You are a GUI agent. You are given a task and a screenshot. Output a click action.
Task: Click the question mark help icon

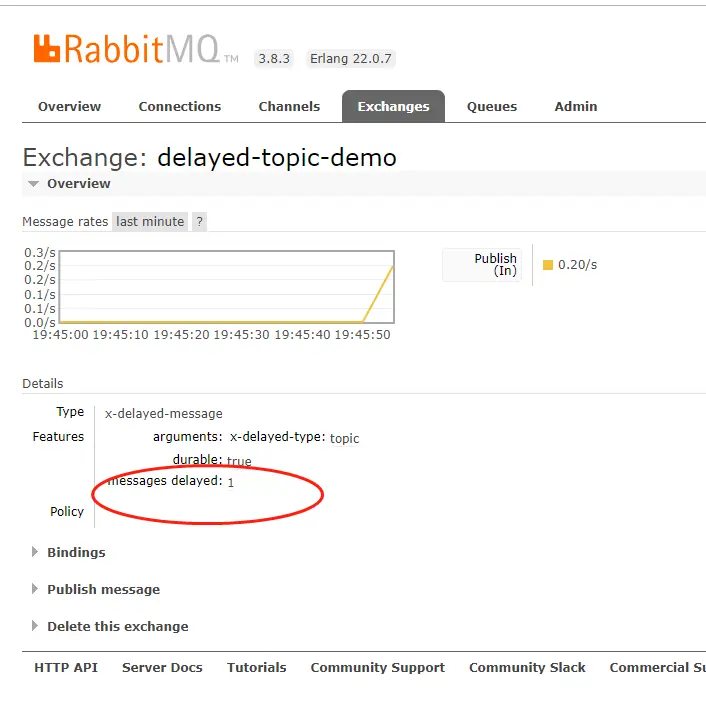[199, 222]
